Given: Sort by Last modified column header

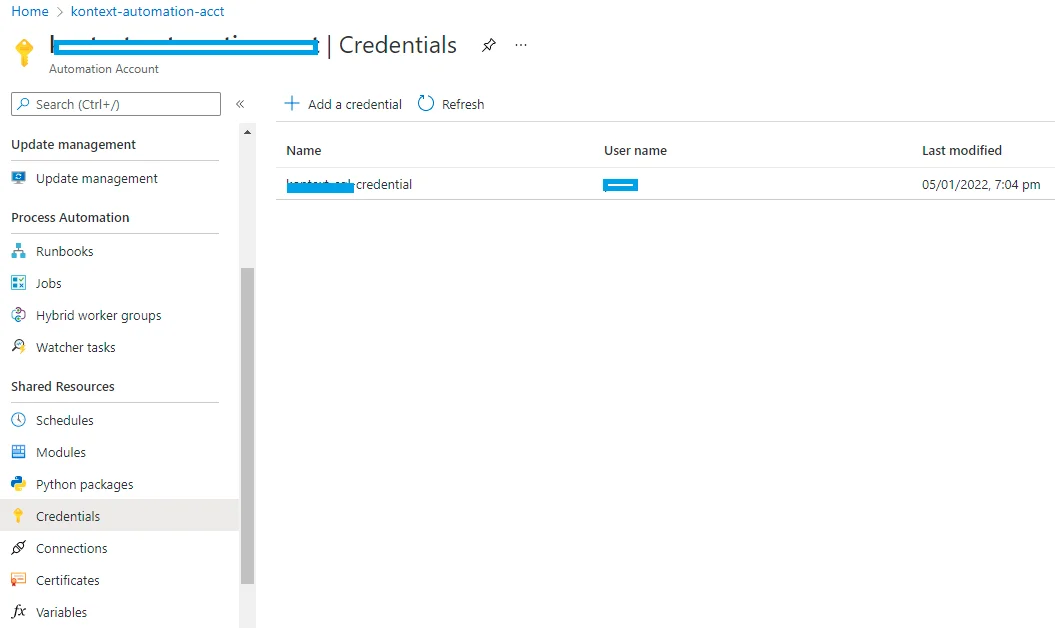Looking at the screenshot, I should click(x=961, y=150).
